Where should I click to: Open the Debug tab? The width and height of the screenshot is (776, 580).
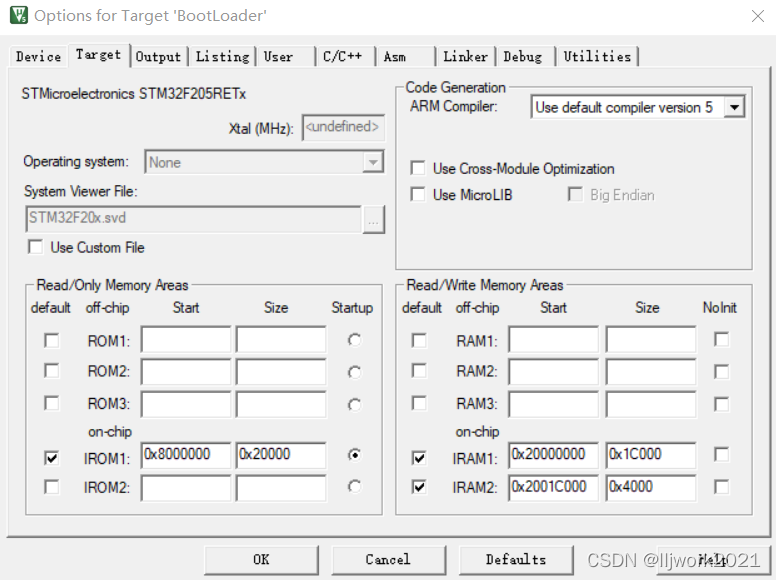(525, 56)
